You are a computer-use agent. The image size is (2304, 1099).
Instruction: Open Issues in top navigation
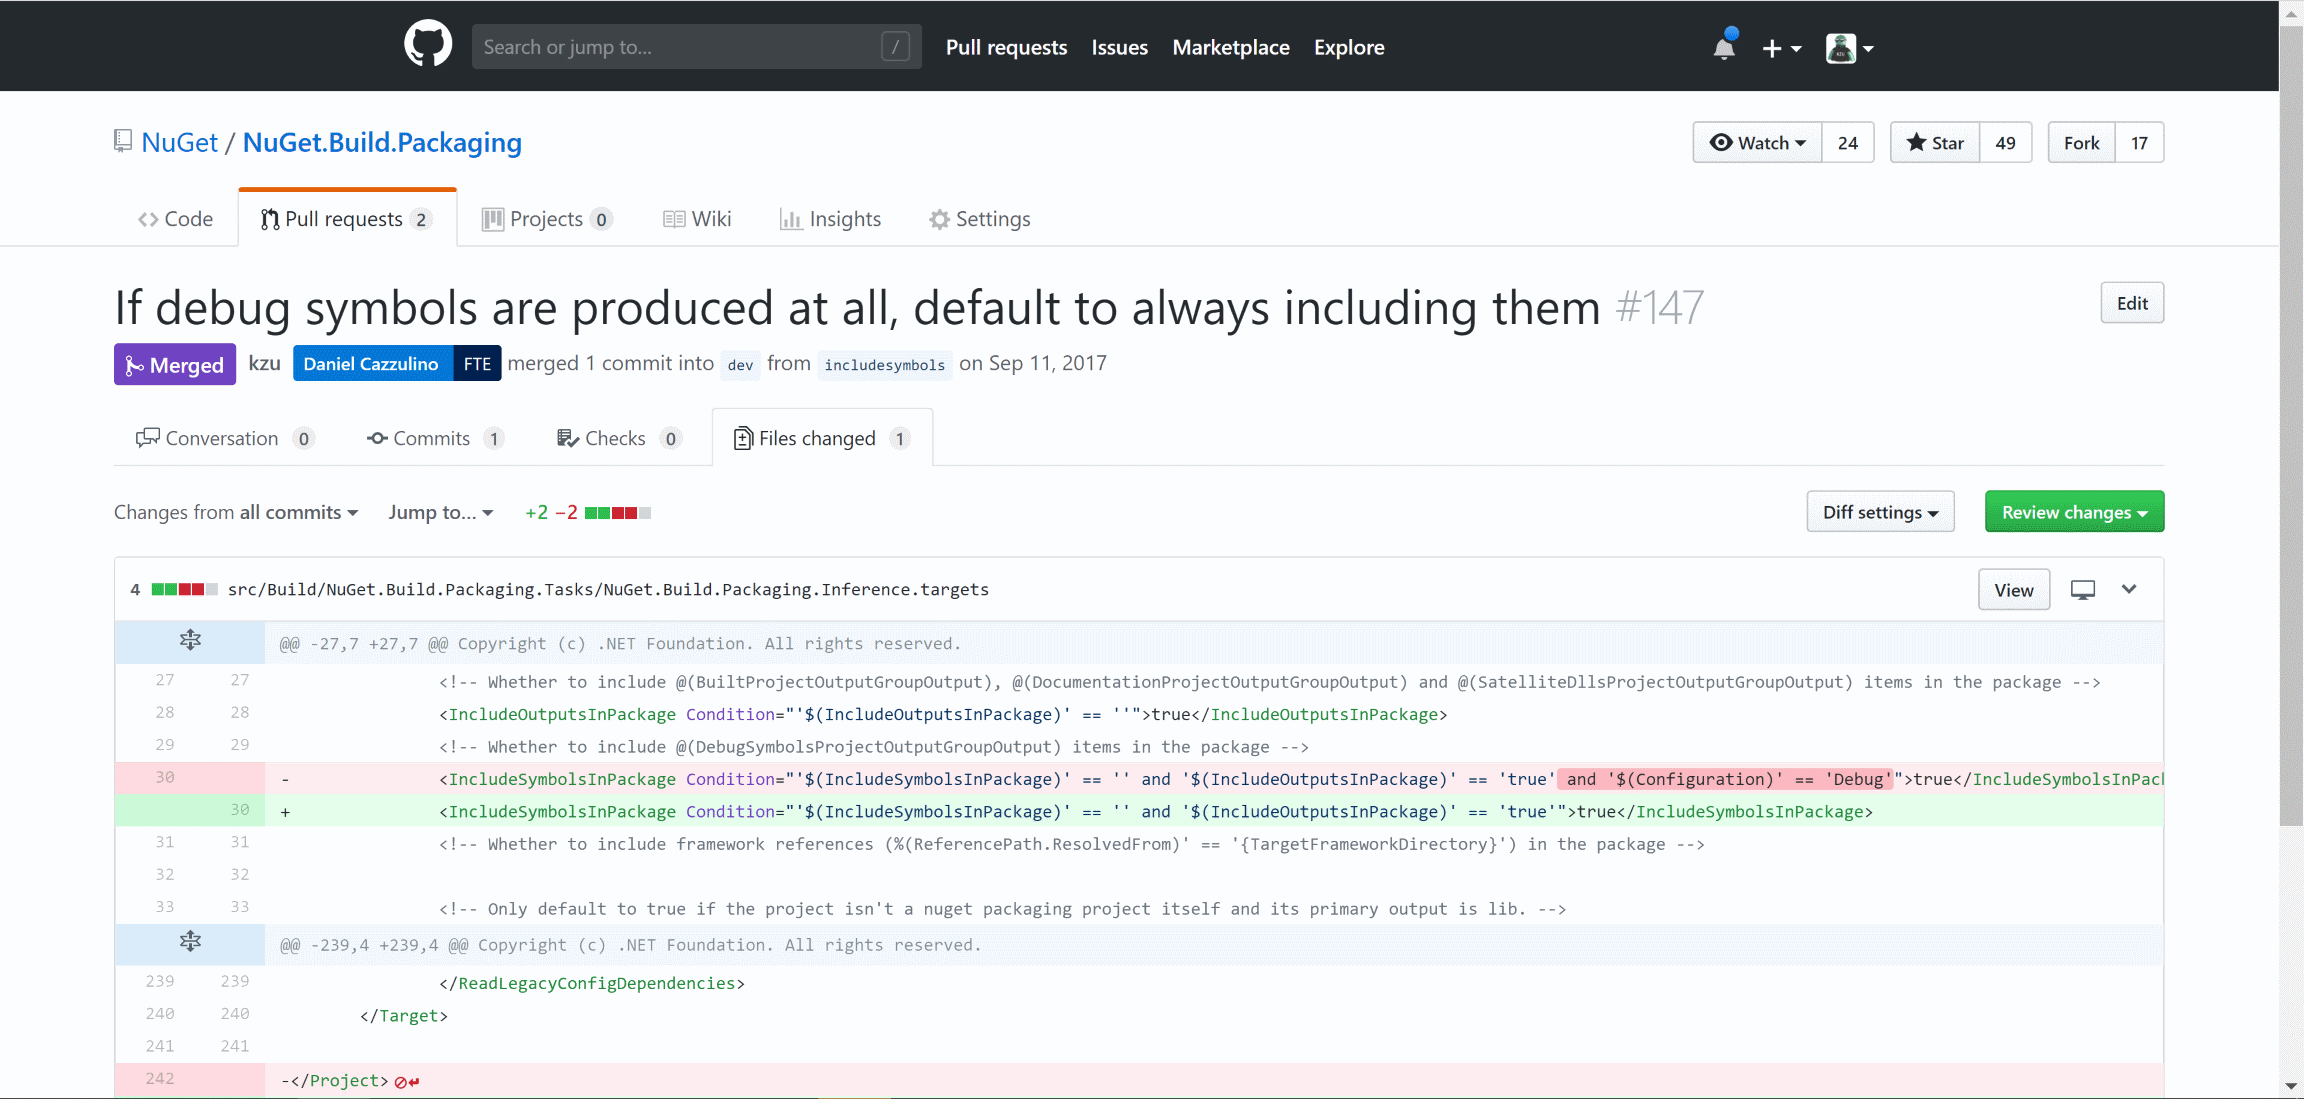tap(1119, 47)
